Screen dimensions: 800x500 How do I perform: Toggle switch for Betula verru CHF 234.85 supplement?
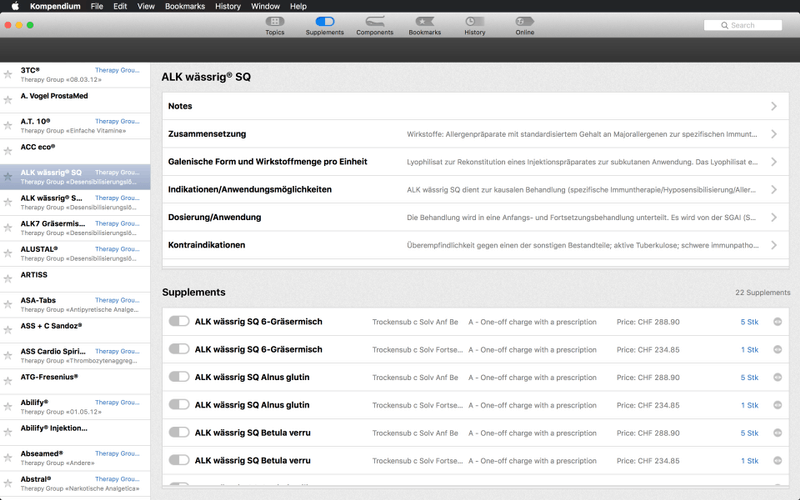pos(179,460)
